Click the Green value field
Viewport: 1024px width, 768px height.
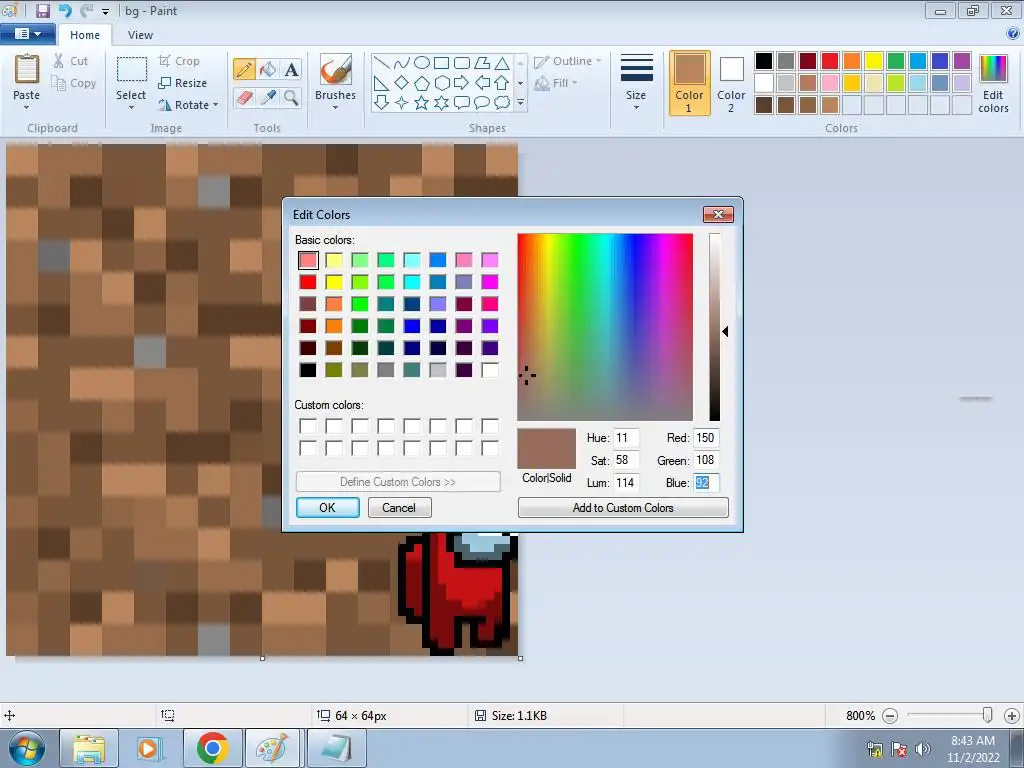click(x=706, y=460)
